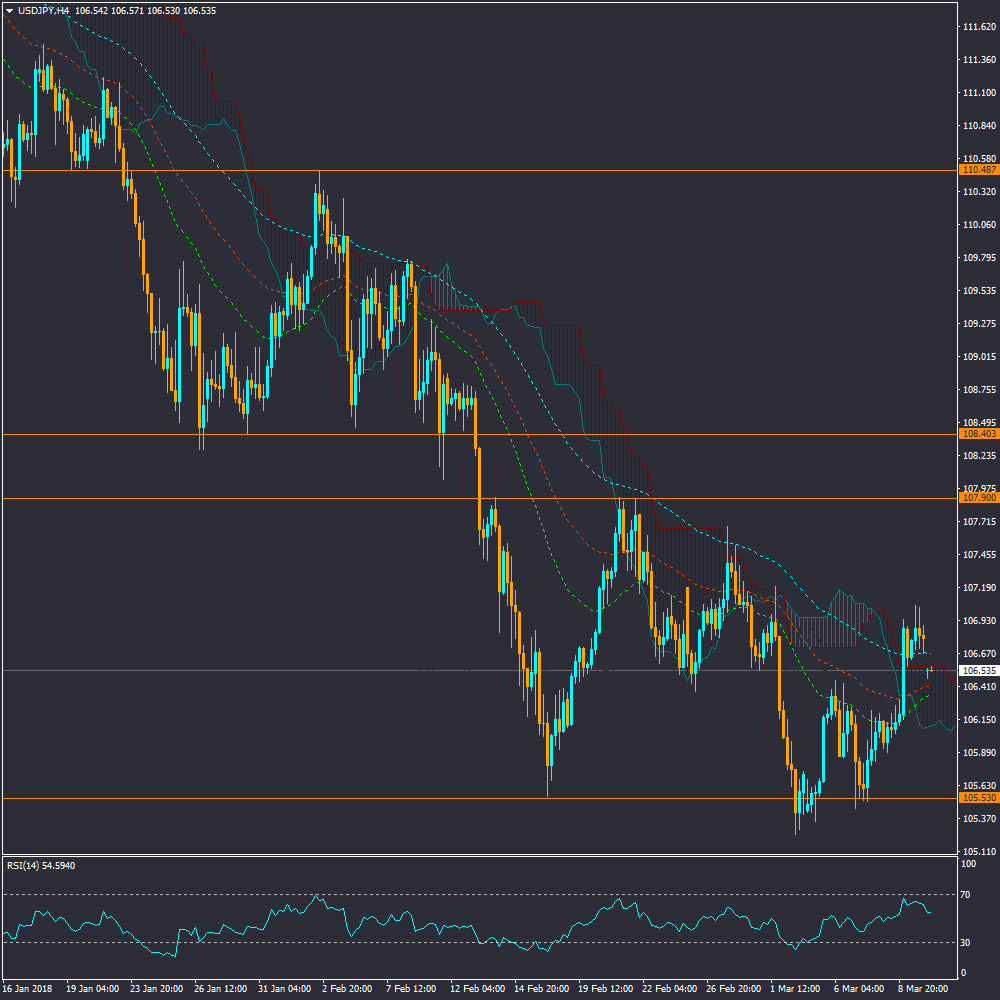Click the RSI scale value 70
The width and height of the screenshot is (1000, 1000).
coord(966,894)
